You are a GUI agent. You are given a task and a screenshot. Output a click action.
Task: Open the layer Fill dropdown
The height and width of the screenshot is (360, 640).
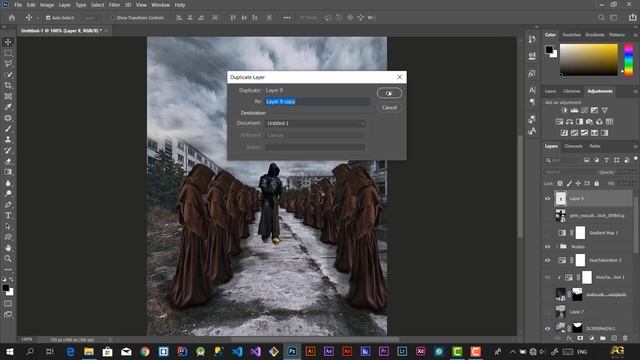tap(634, 184)
